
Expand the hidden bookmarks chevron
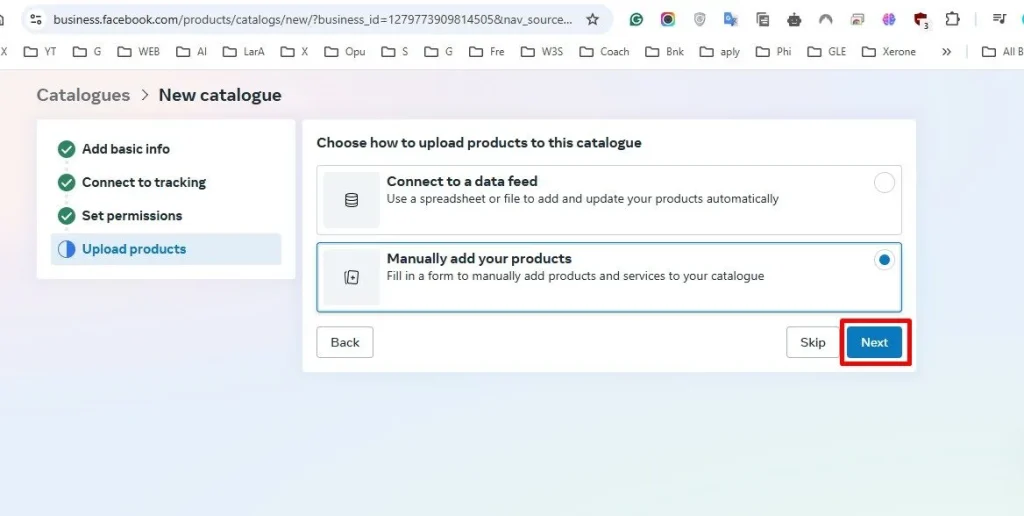[x=946, y=52]
